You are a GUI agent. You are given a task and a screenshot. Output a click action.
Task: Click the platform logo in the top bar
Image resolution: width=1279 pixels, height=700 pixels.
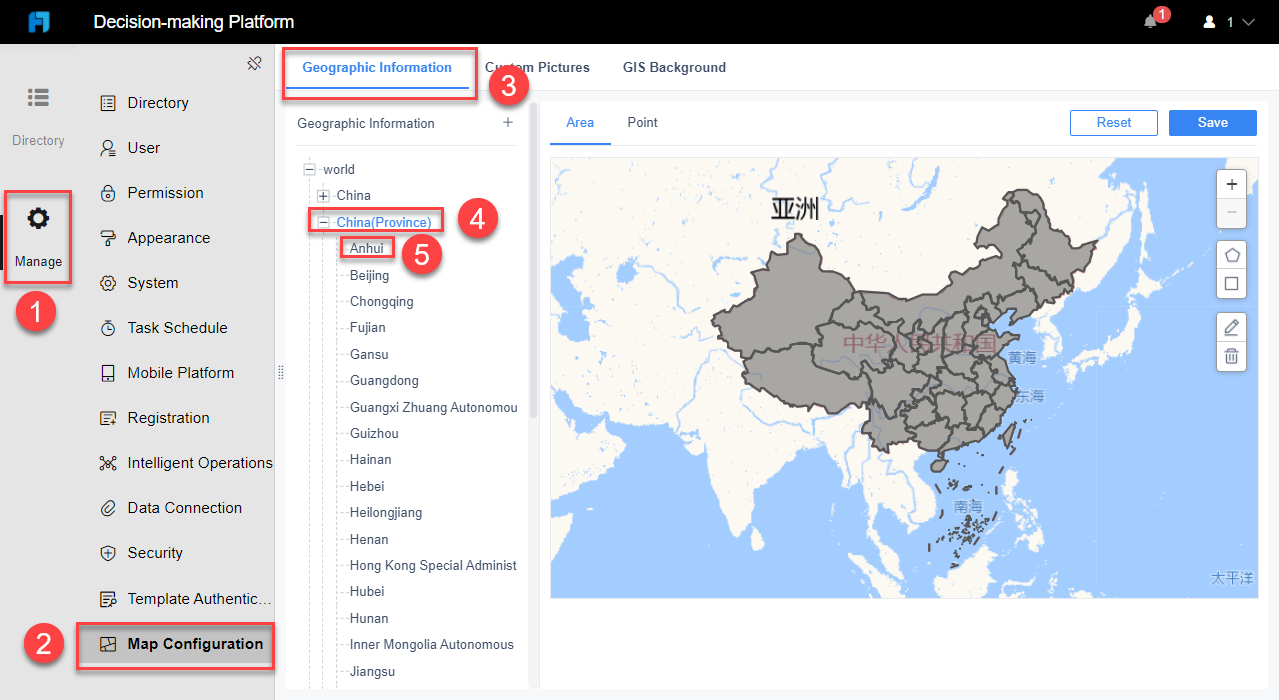tap(39, 20)
